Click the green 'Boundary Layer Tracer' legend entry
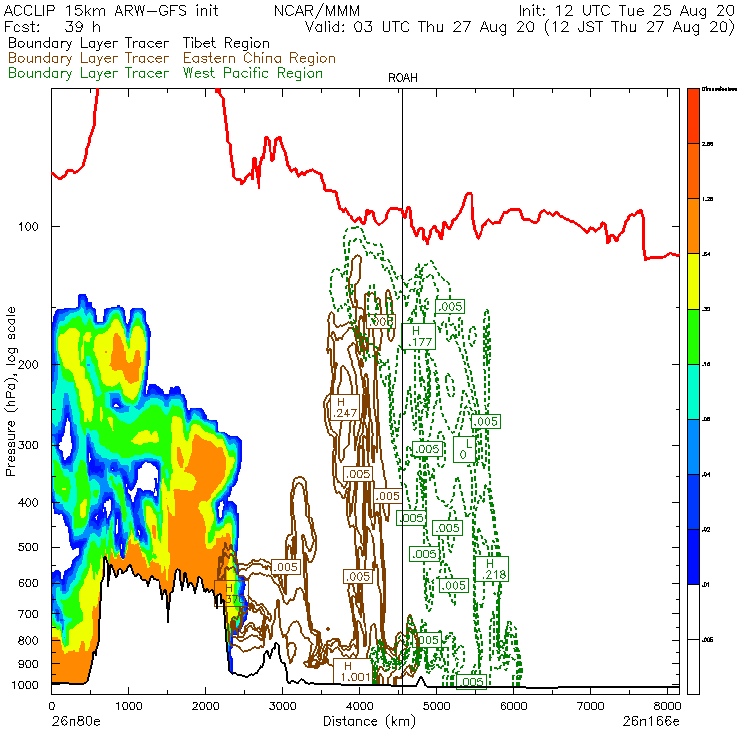This screenshot has width=740, height=740. tap(88, 73)
